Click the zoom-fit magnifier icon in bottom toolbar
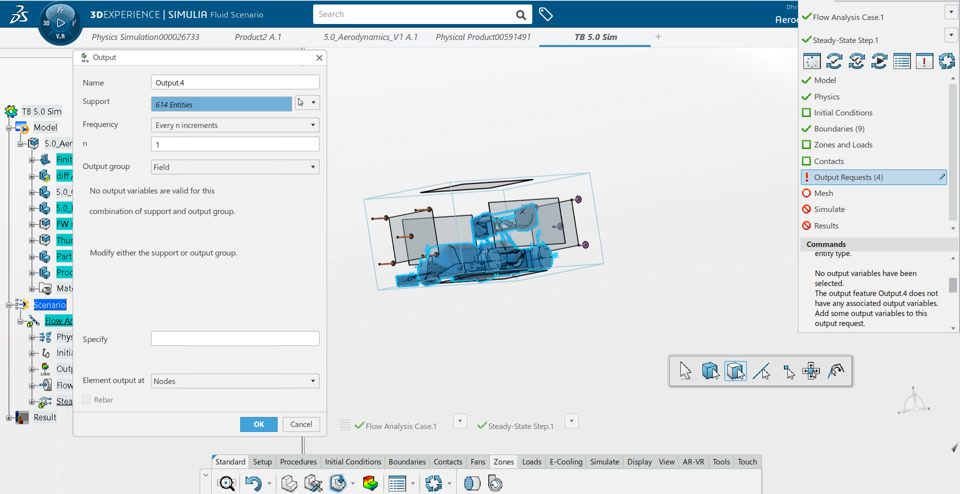The width and height of the screenshot is (960, 494). [x=227, y=483]
